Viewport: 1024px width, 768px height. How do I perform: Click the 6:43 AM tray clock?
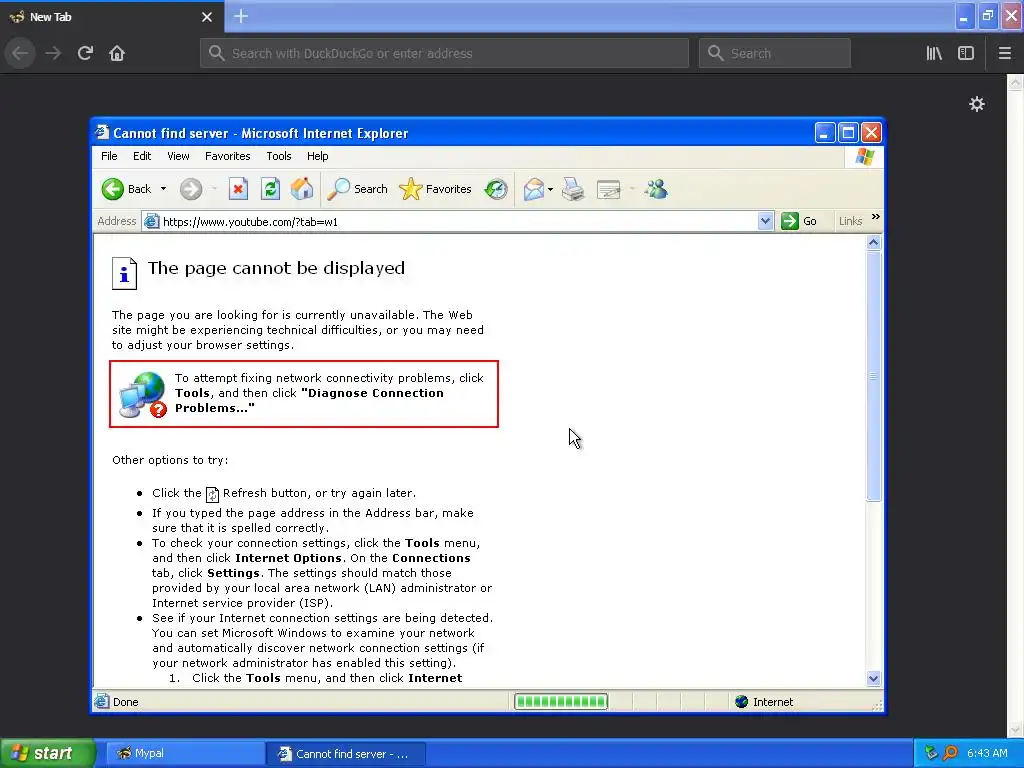(x=987, y=753)
